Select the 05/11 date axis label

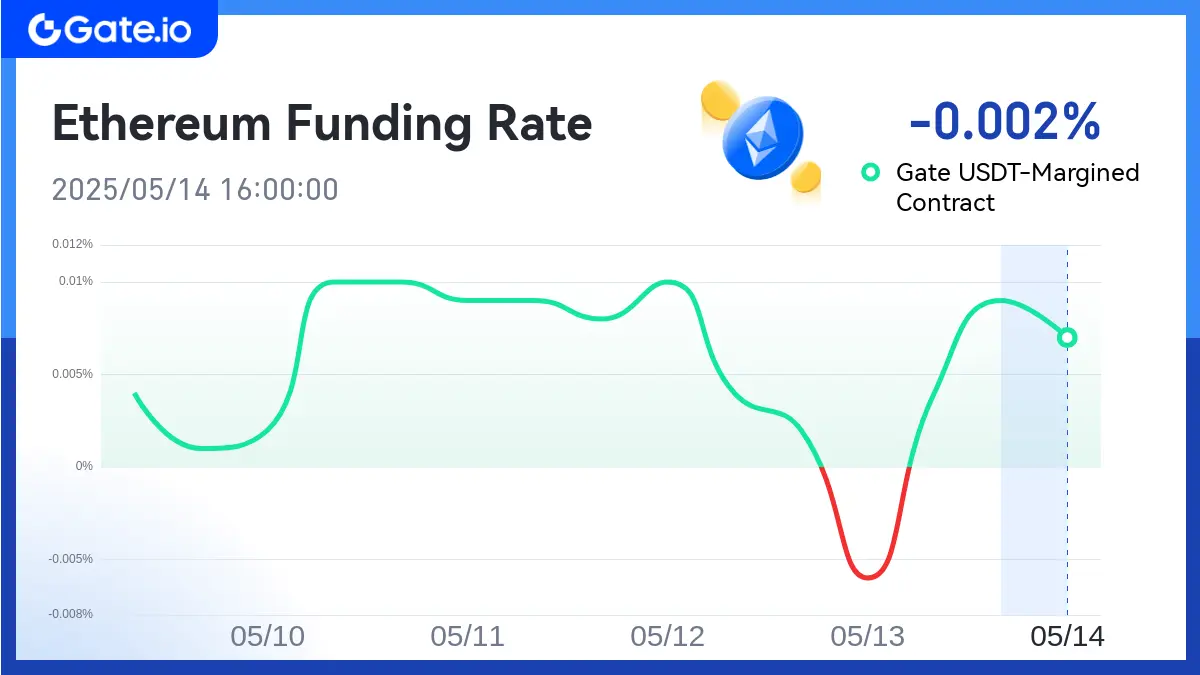click(467, 635)
